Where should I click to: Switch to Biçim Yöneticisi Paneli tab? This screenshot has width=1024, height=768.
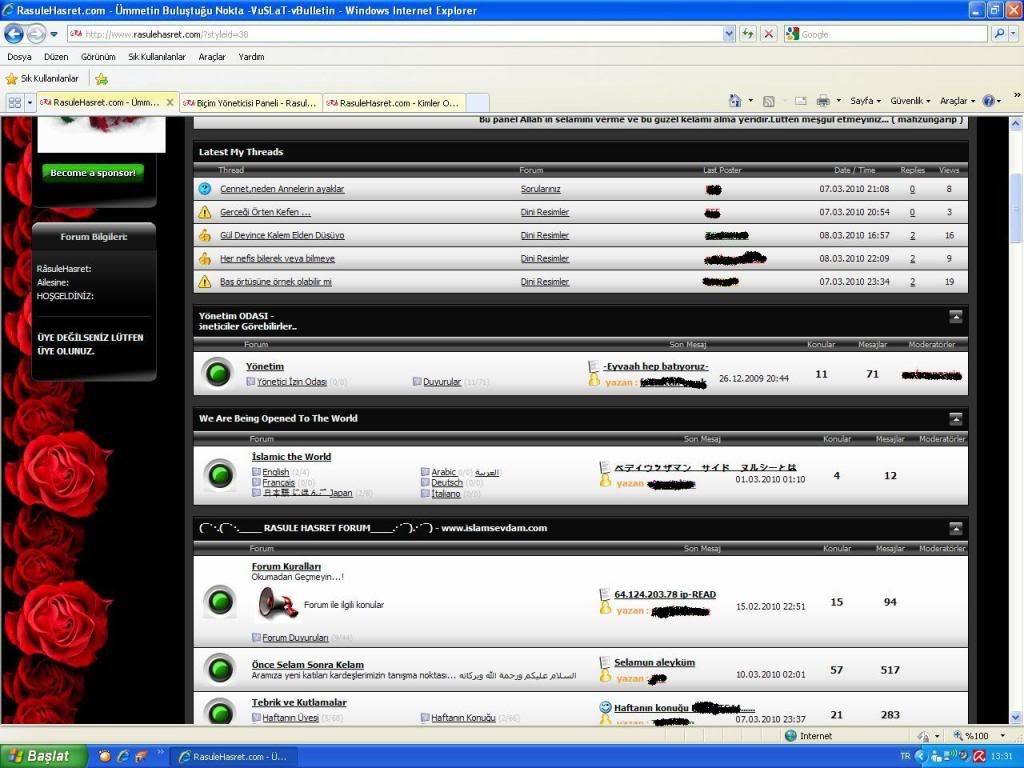(x=250, y=102)
